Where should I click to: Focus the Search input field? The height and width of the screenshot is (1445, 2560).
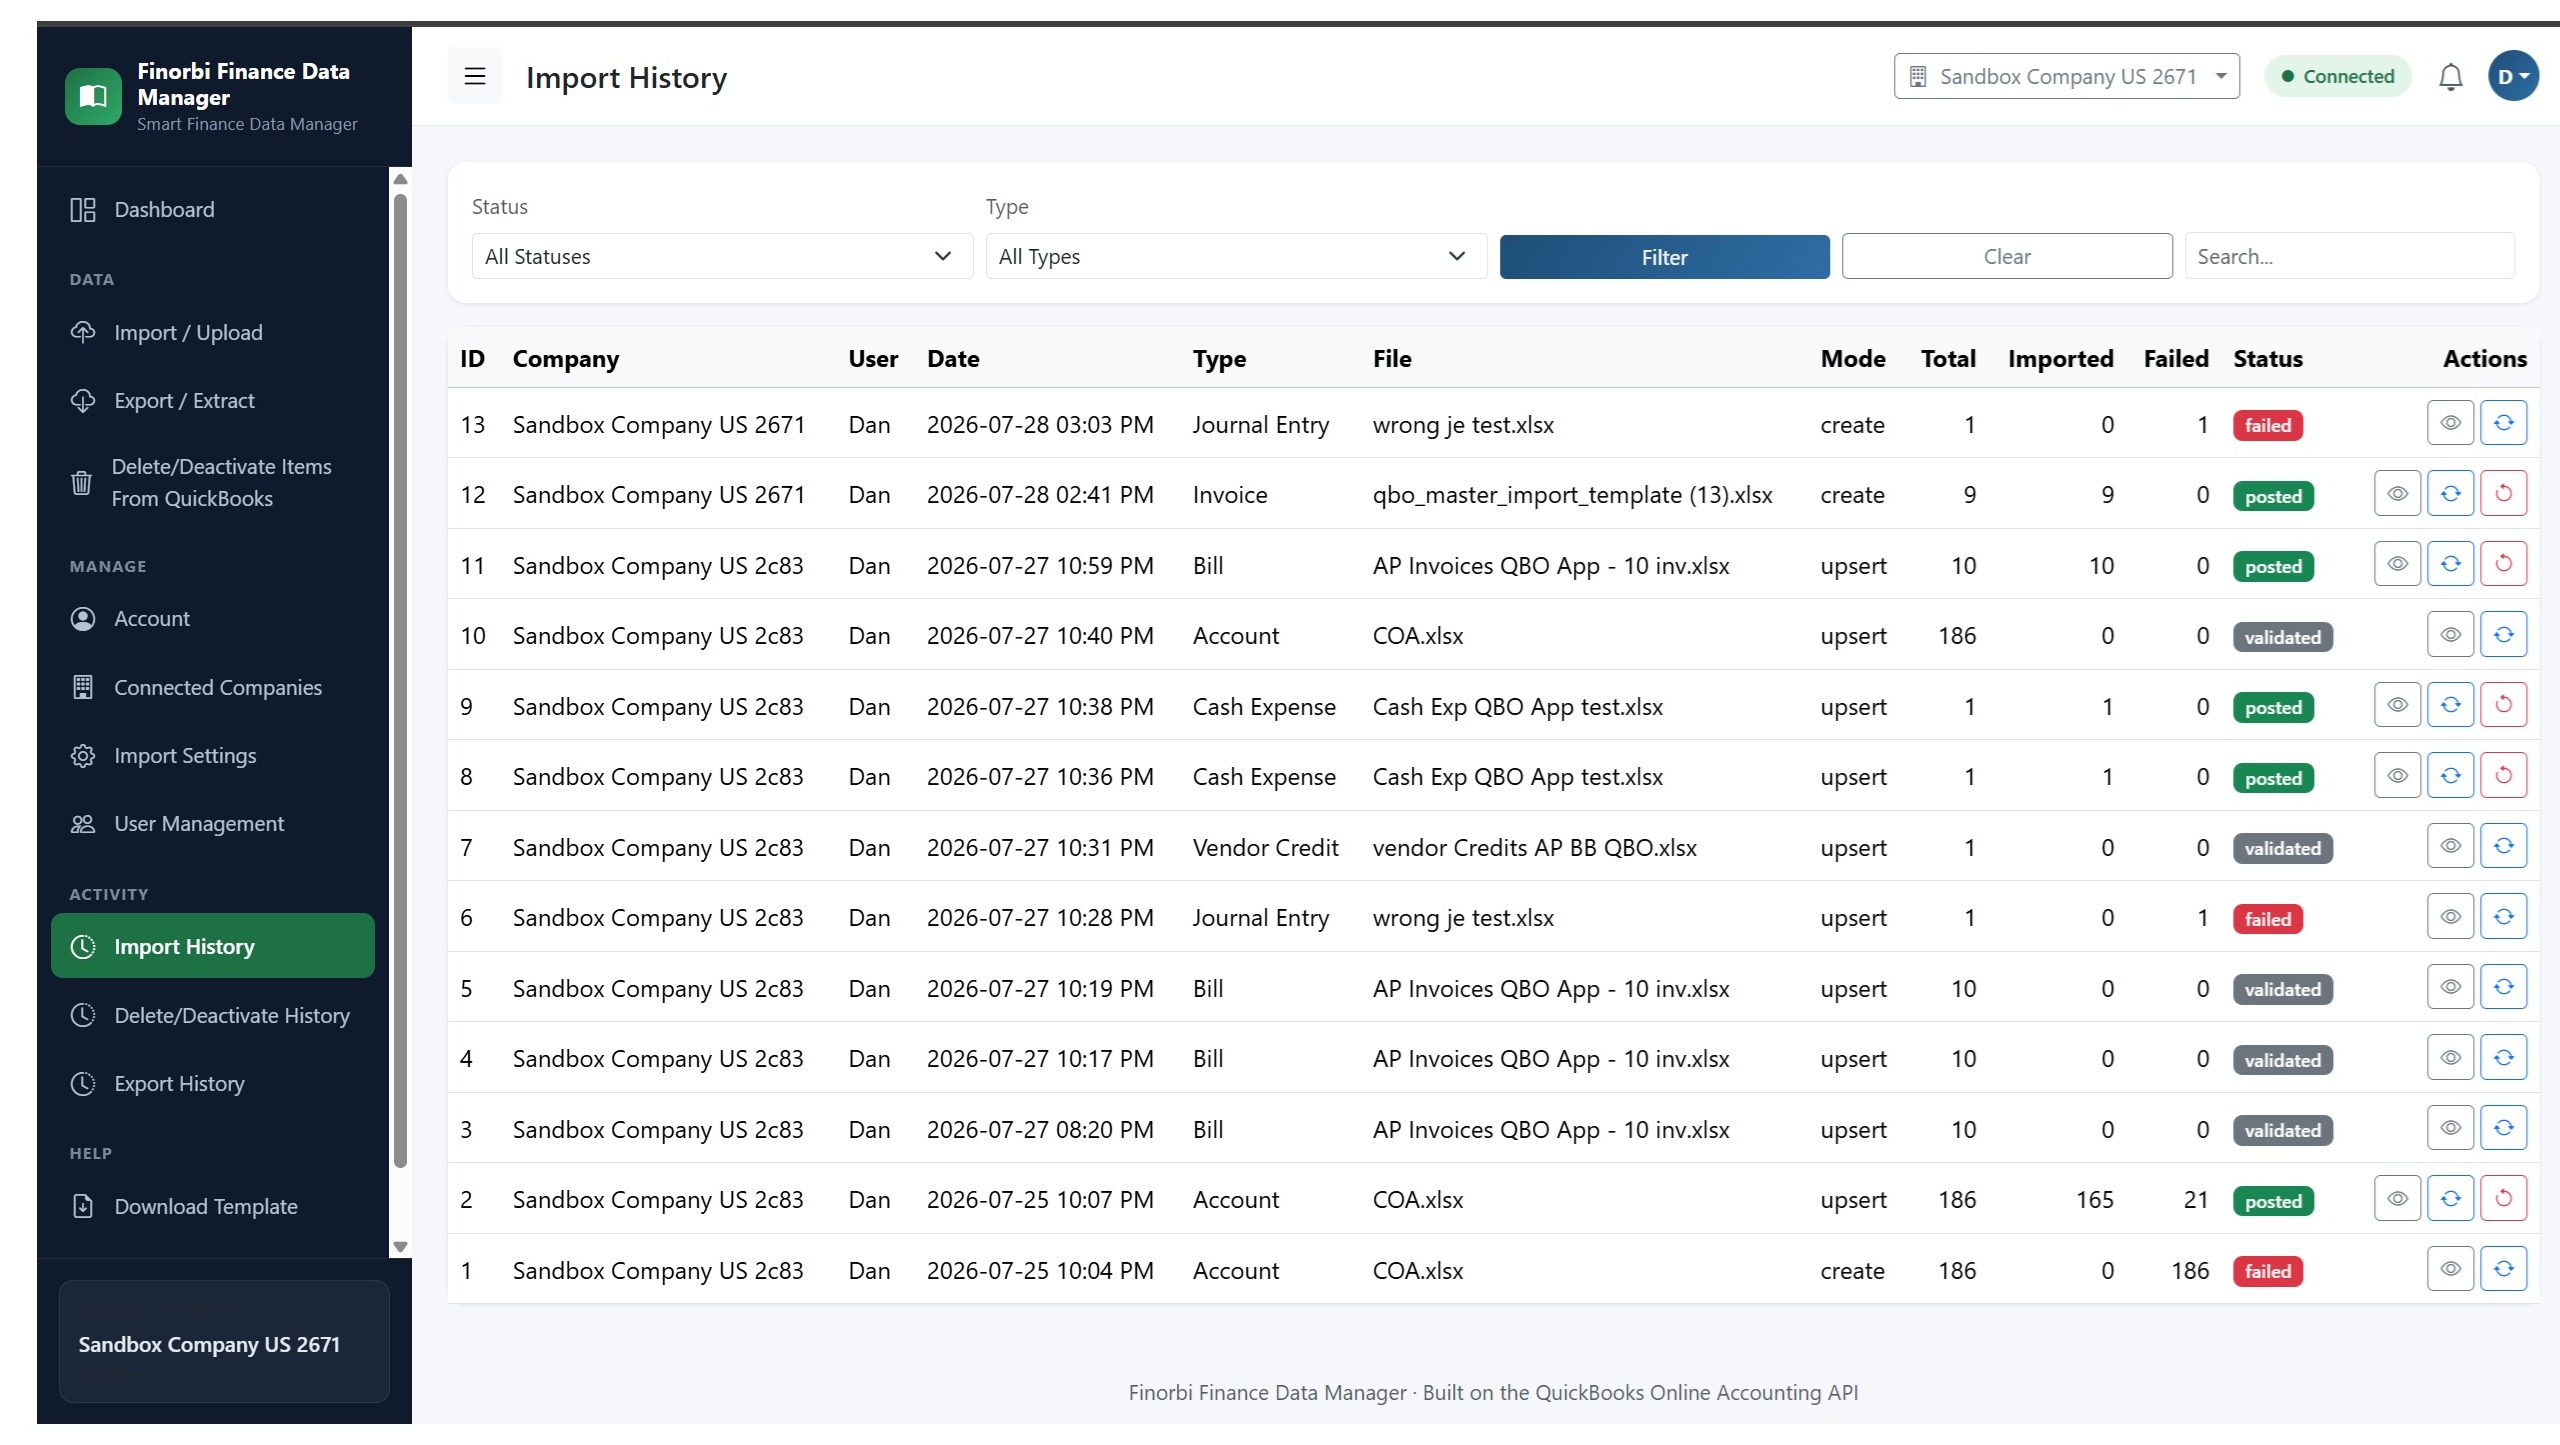click(x=2349, y=256)
